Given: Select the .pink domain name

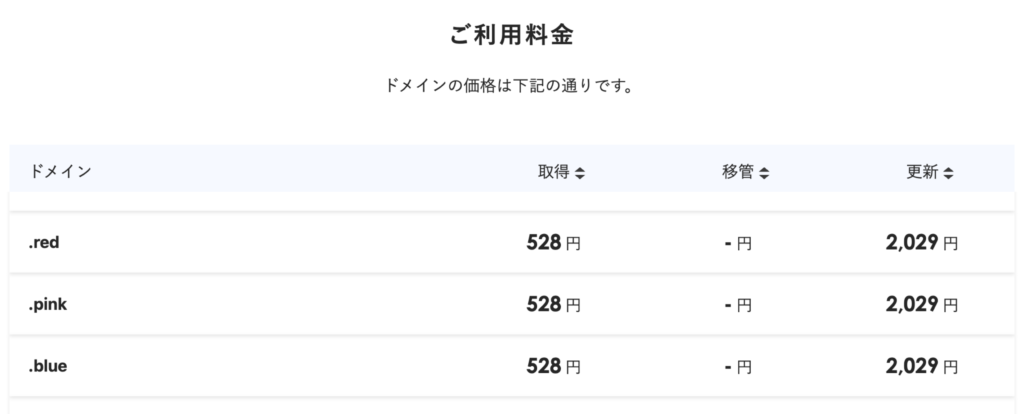Looking at the screenshot, I should click(50, 304).
